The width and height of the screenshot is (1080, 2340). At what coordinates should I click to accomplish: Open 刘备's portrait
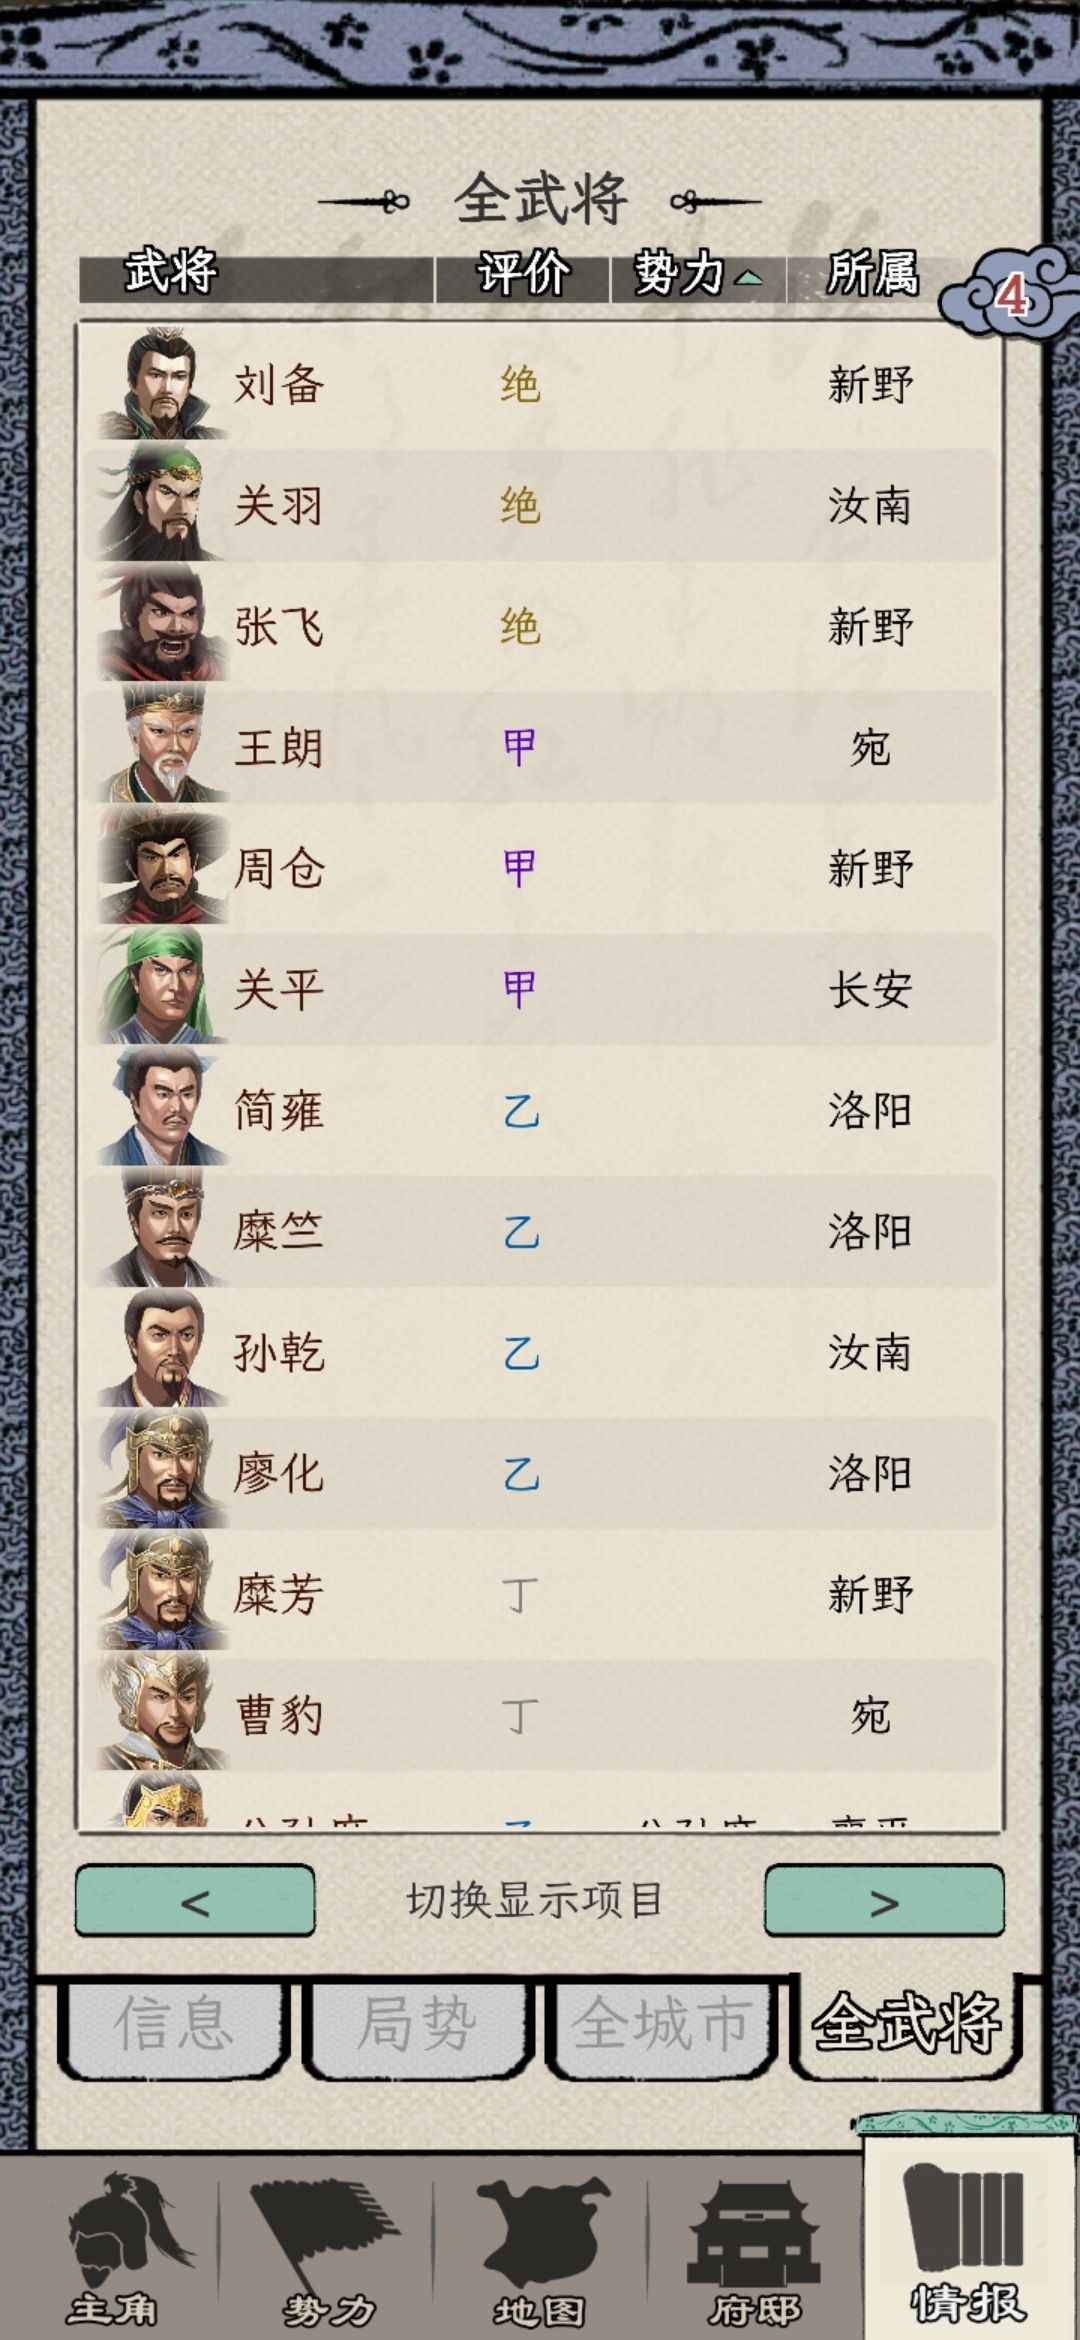coord(158,384)
